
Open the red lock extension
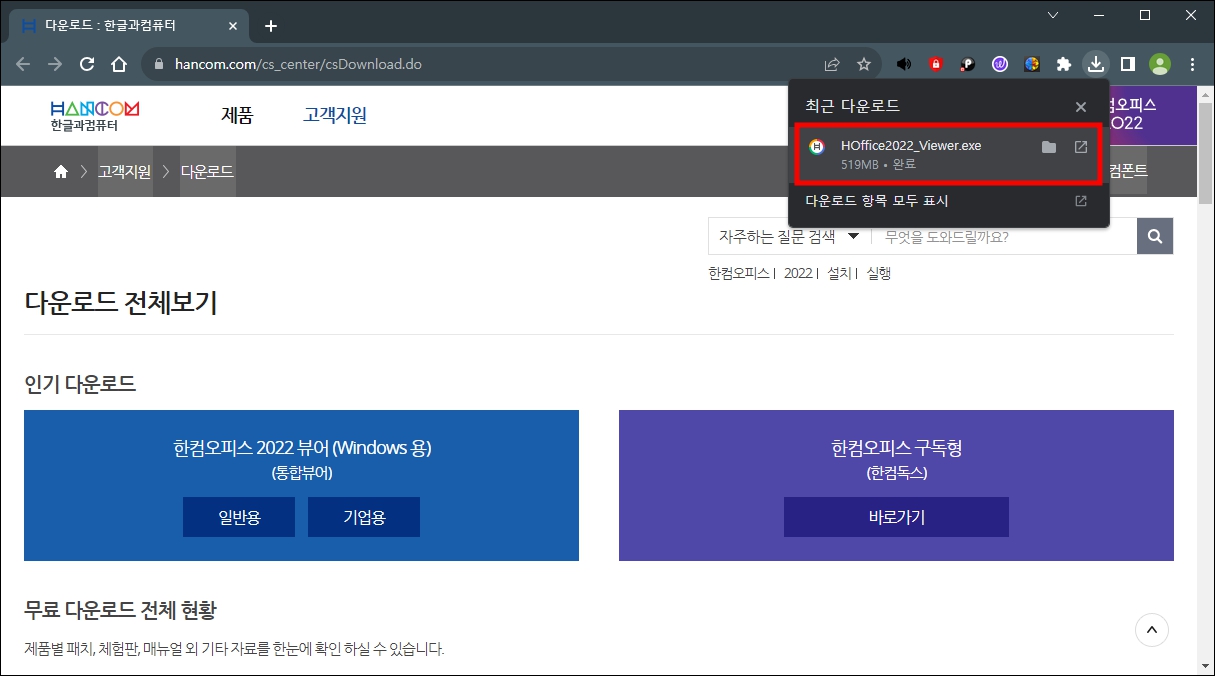pos(936,64)
